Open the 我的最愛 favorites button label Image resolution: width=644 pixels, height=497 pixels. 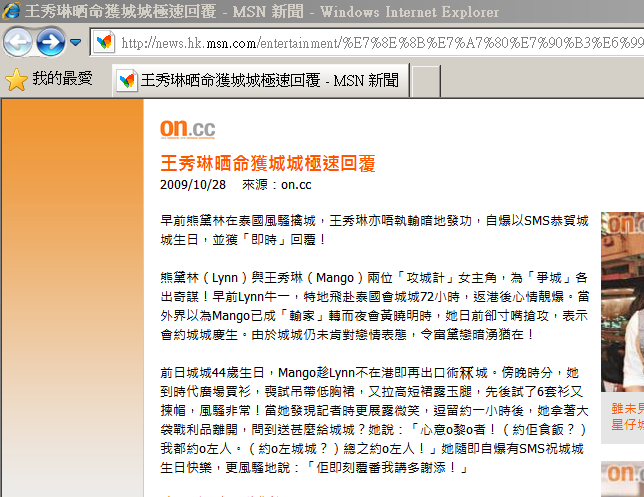(62, 78)
